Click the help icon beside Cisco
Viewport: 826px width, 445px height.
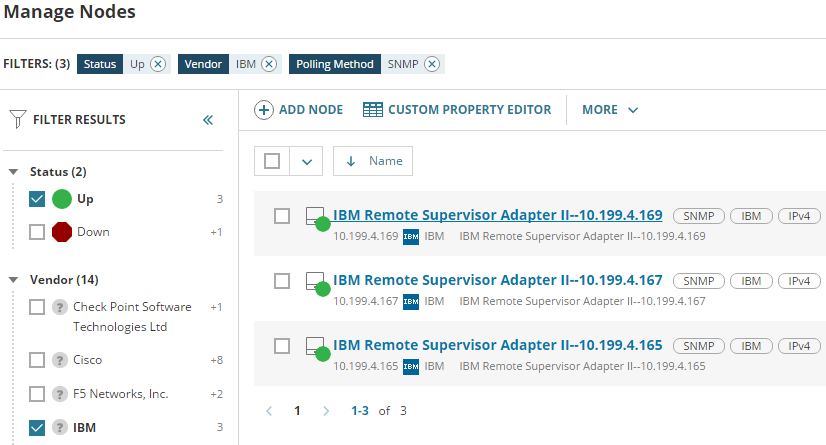pos(59,360)
